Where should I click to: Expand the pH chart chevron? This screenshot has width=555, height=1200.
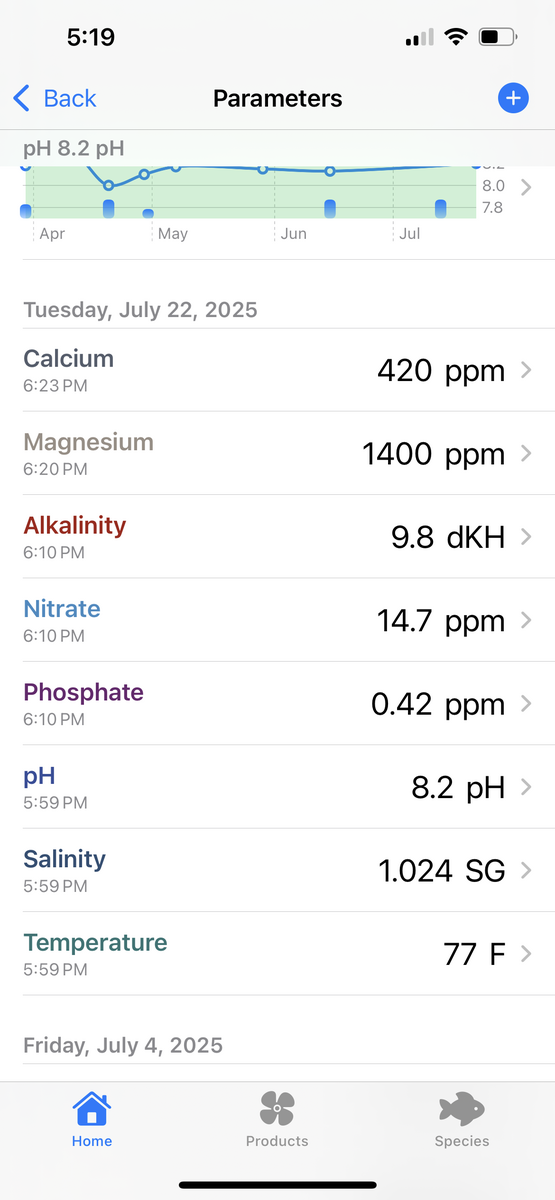click(527, 187)
